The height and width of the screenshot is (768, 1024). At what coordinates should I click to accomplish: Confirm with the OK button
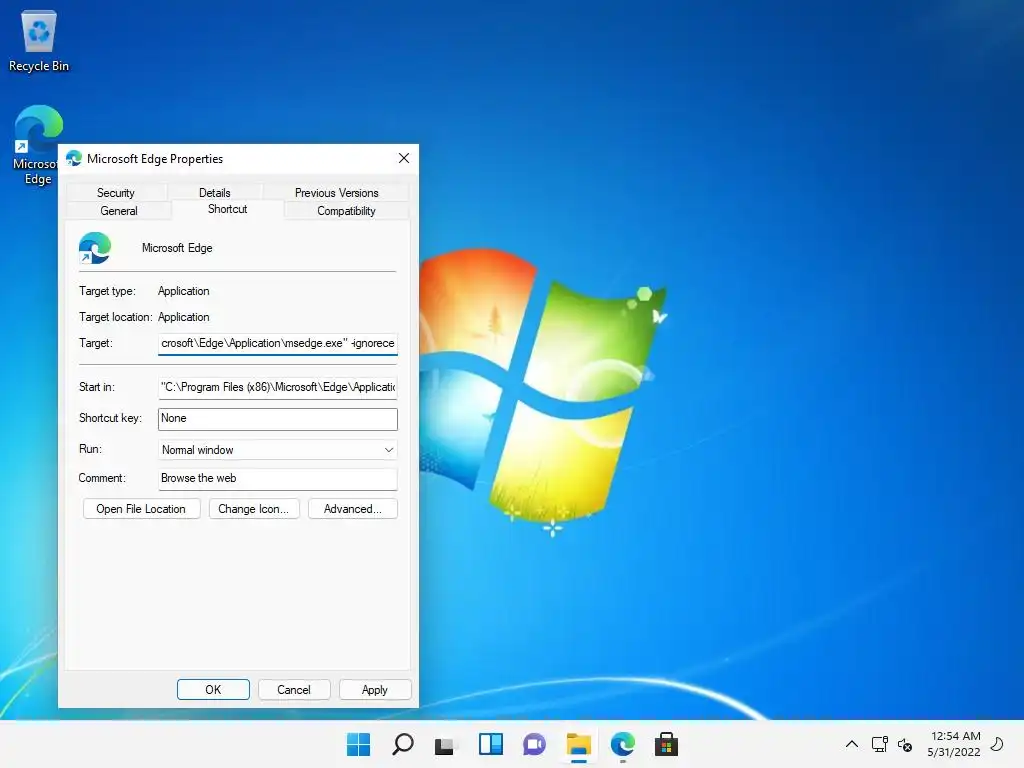(x=213, y=690)
